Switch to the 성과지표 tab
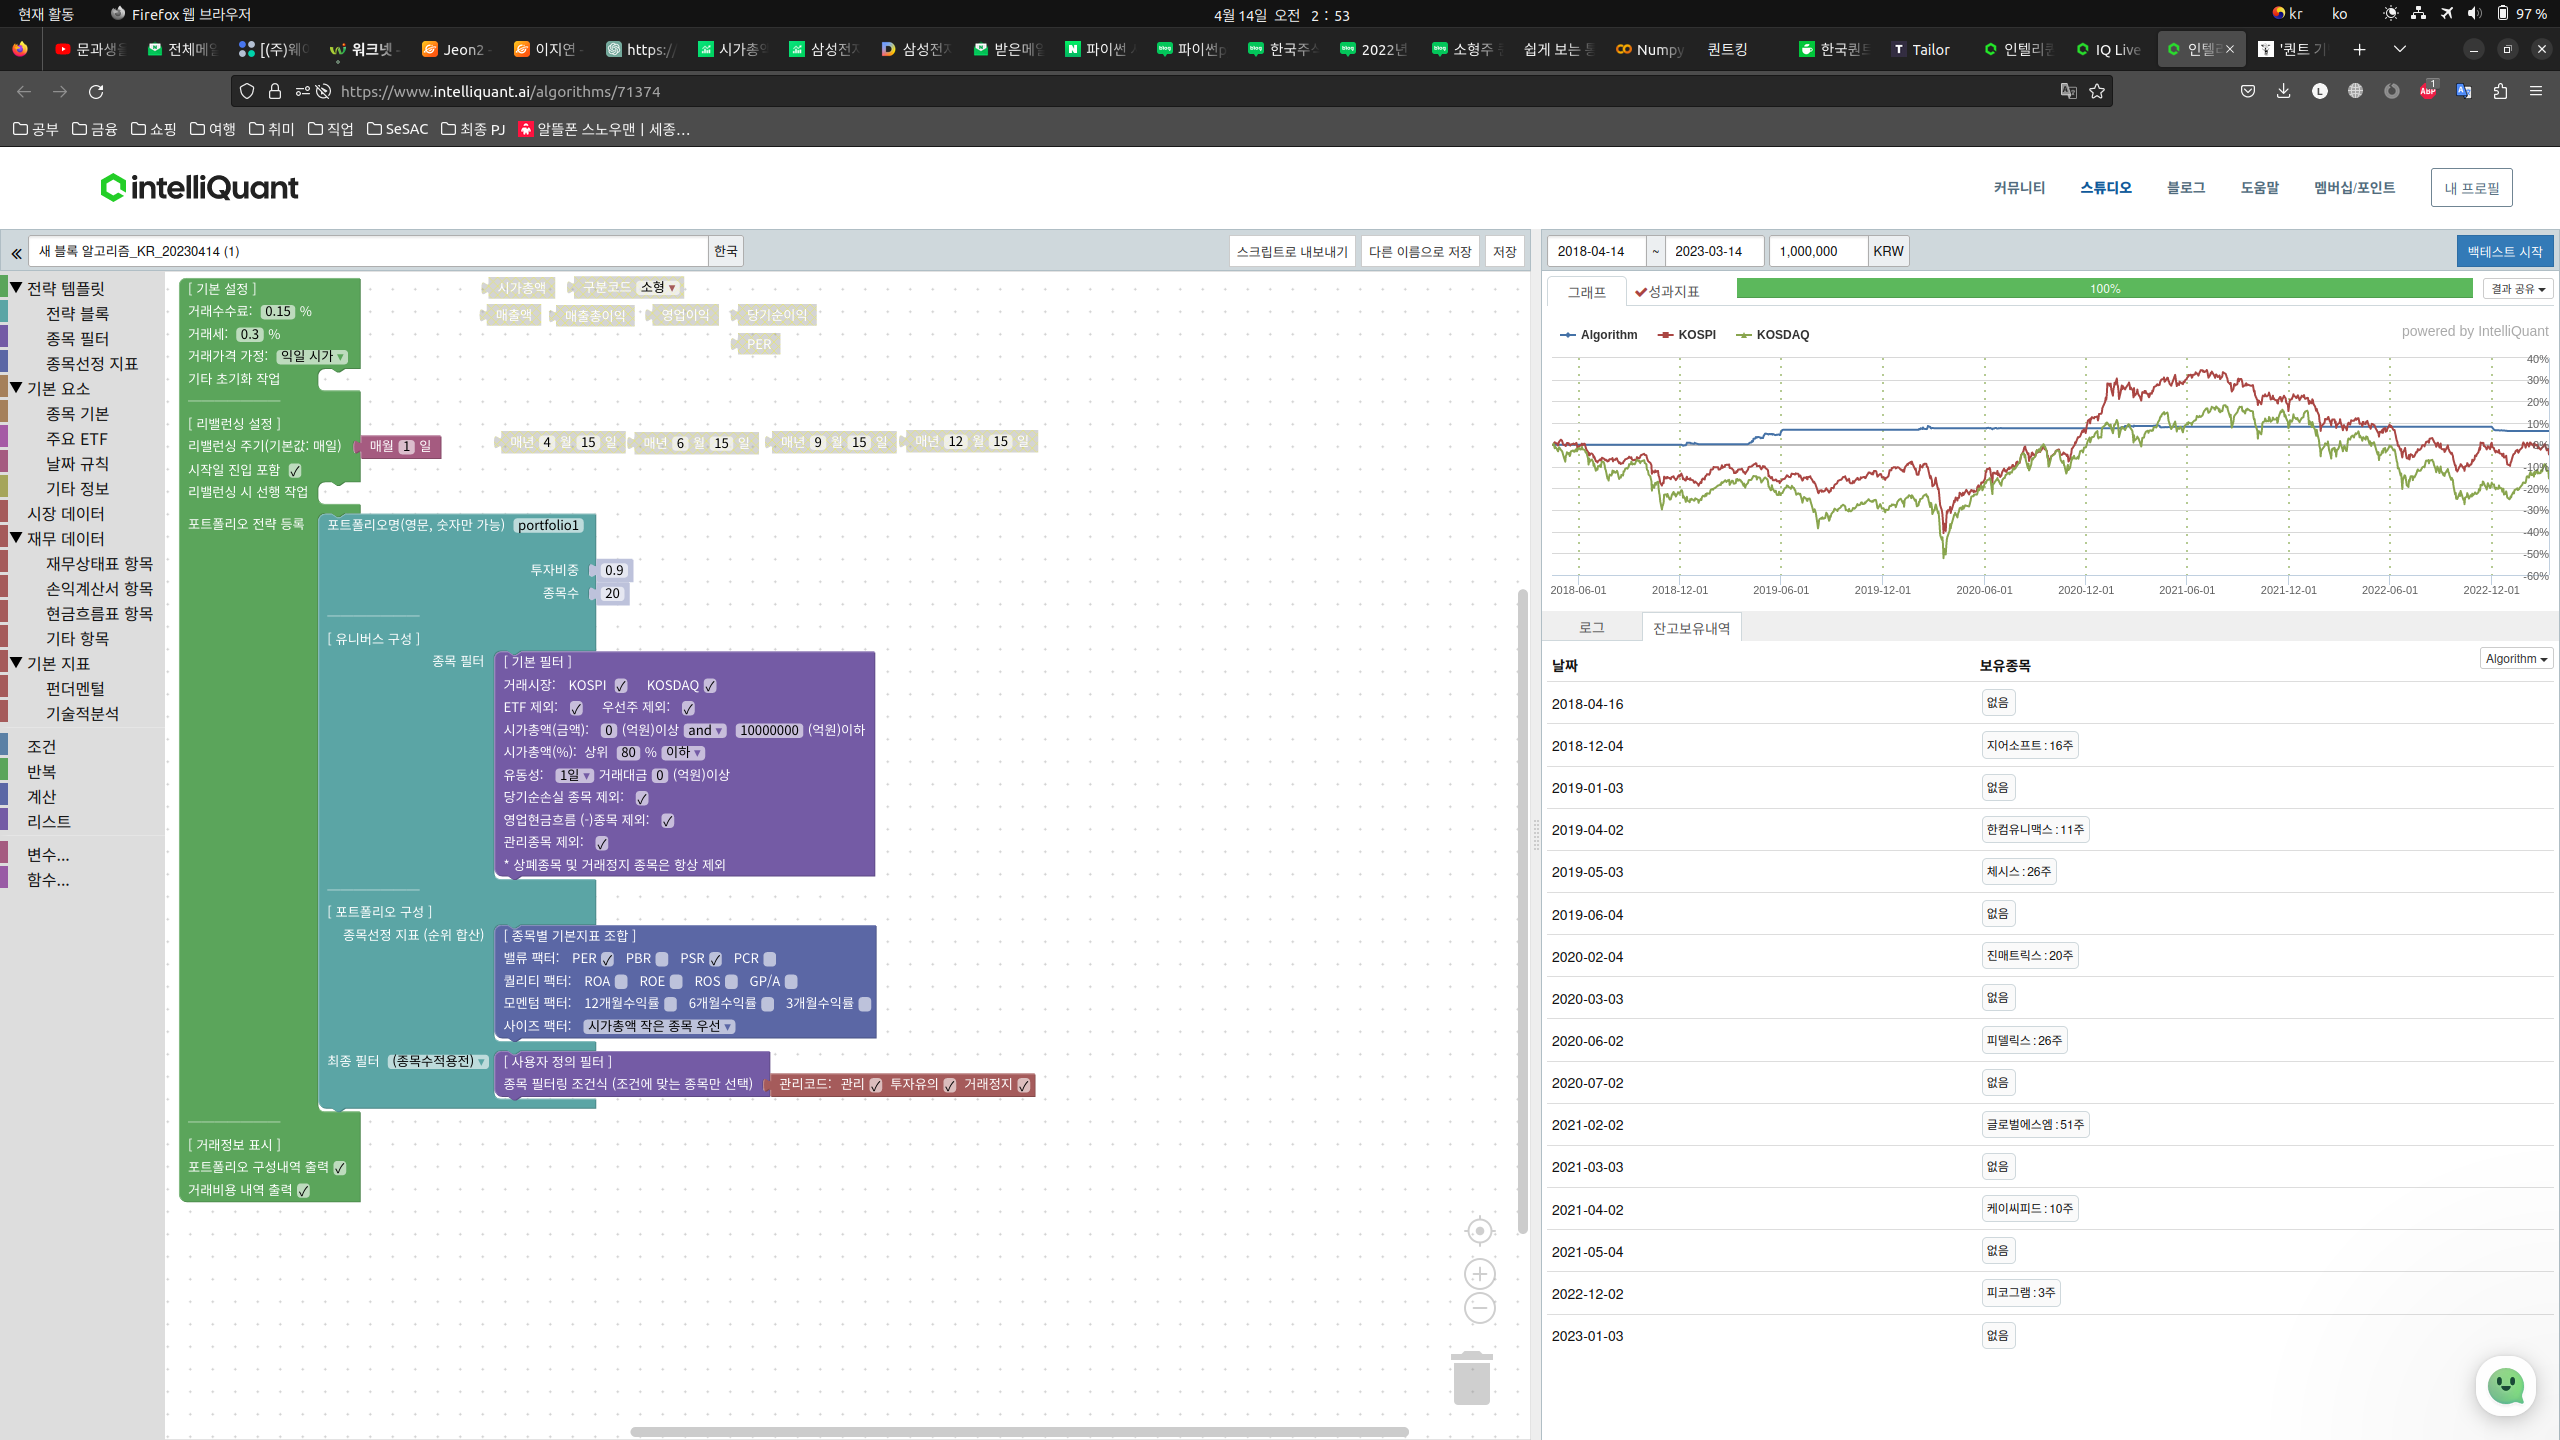This screenshot has height=1440, width=2560. coord(1668,292)
